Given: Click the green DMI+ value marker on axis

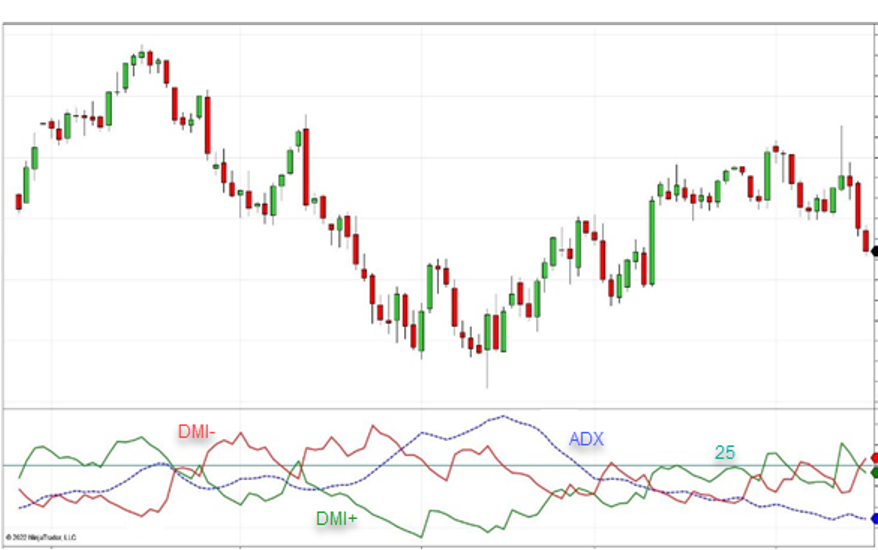Looking at the screenshot, I should pyautogui.click(x=874, y=471).
